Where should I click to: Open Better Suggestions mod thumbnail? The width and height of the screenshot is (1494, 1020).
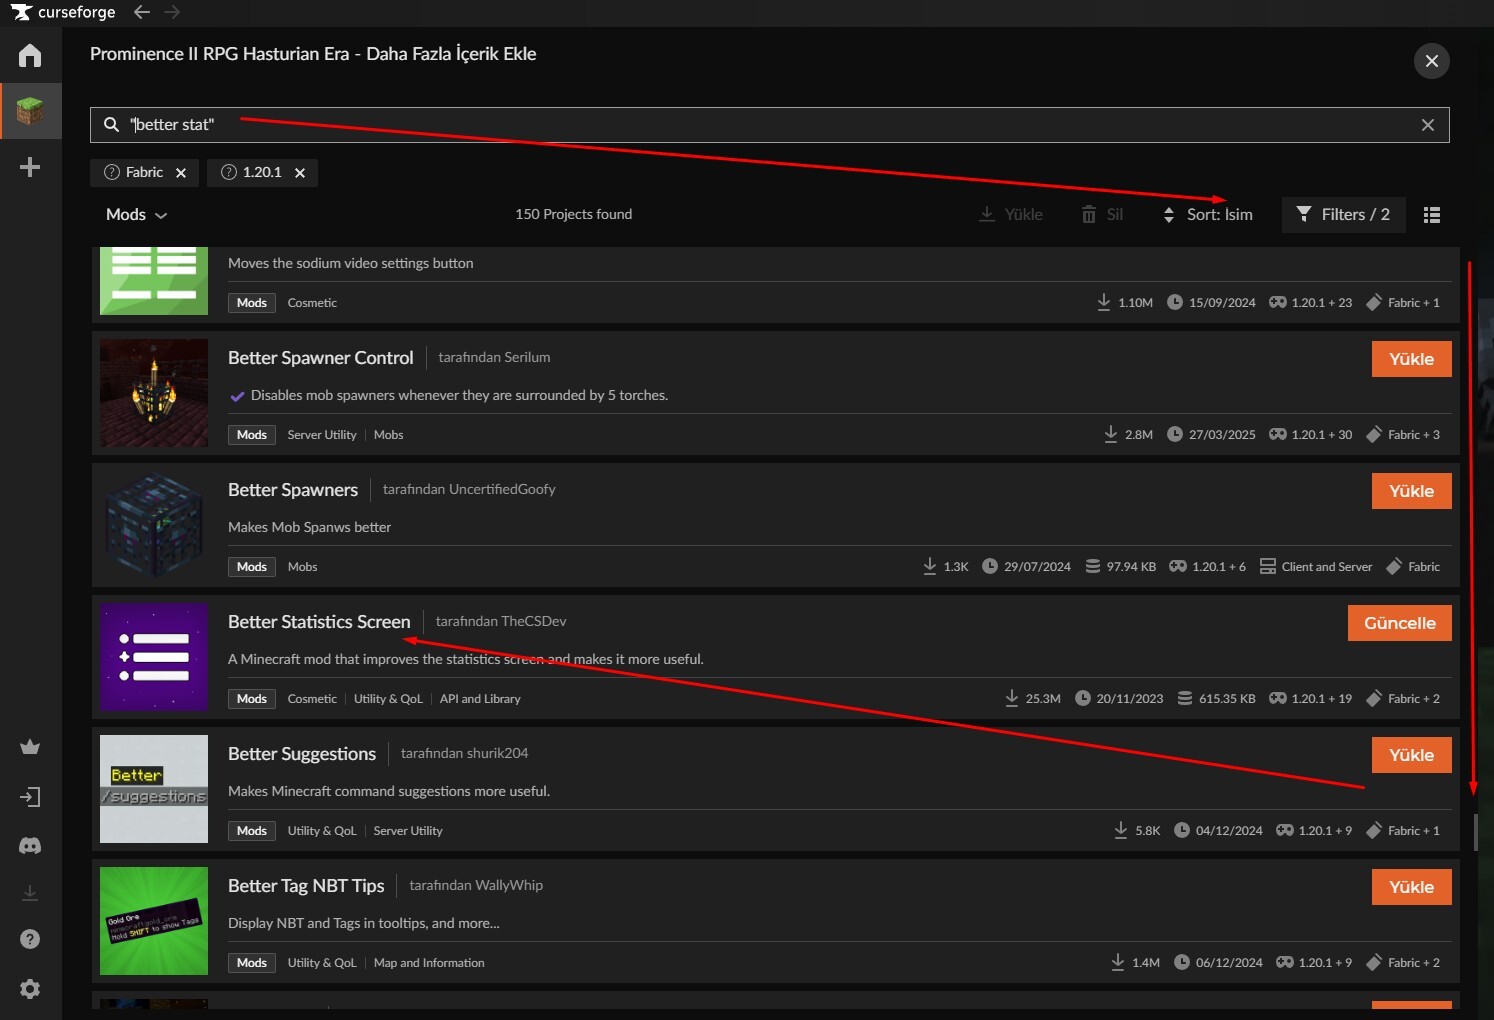click(154, 789)
